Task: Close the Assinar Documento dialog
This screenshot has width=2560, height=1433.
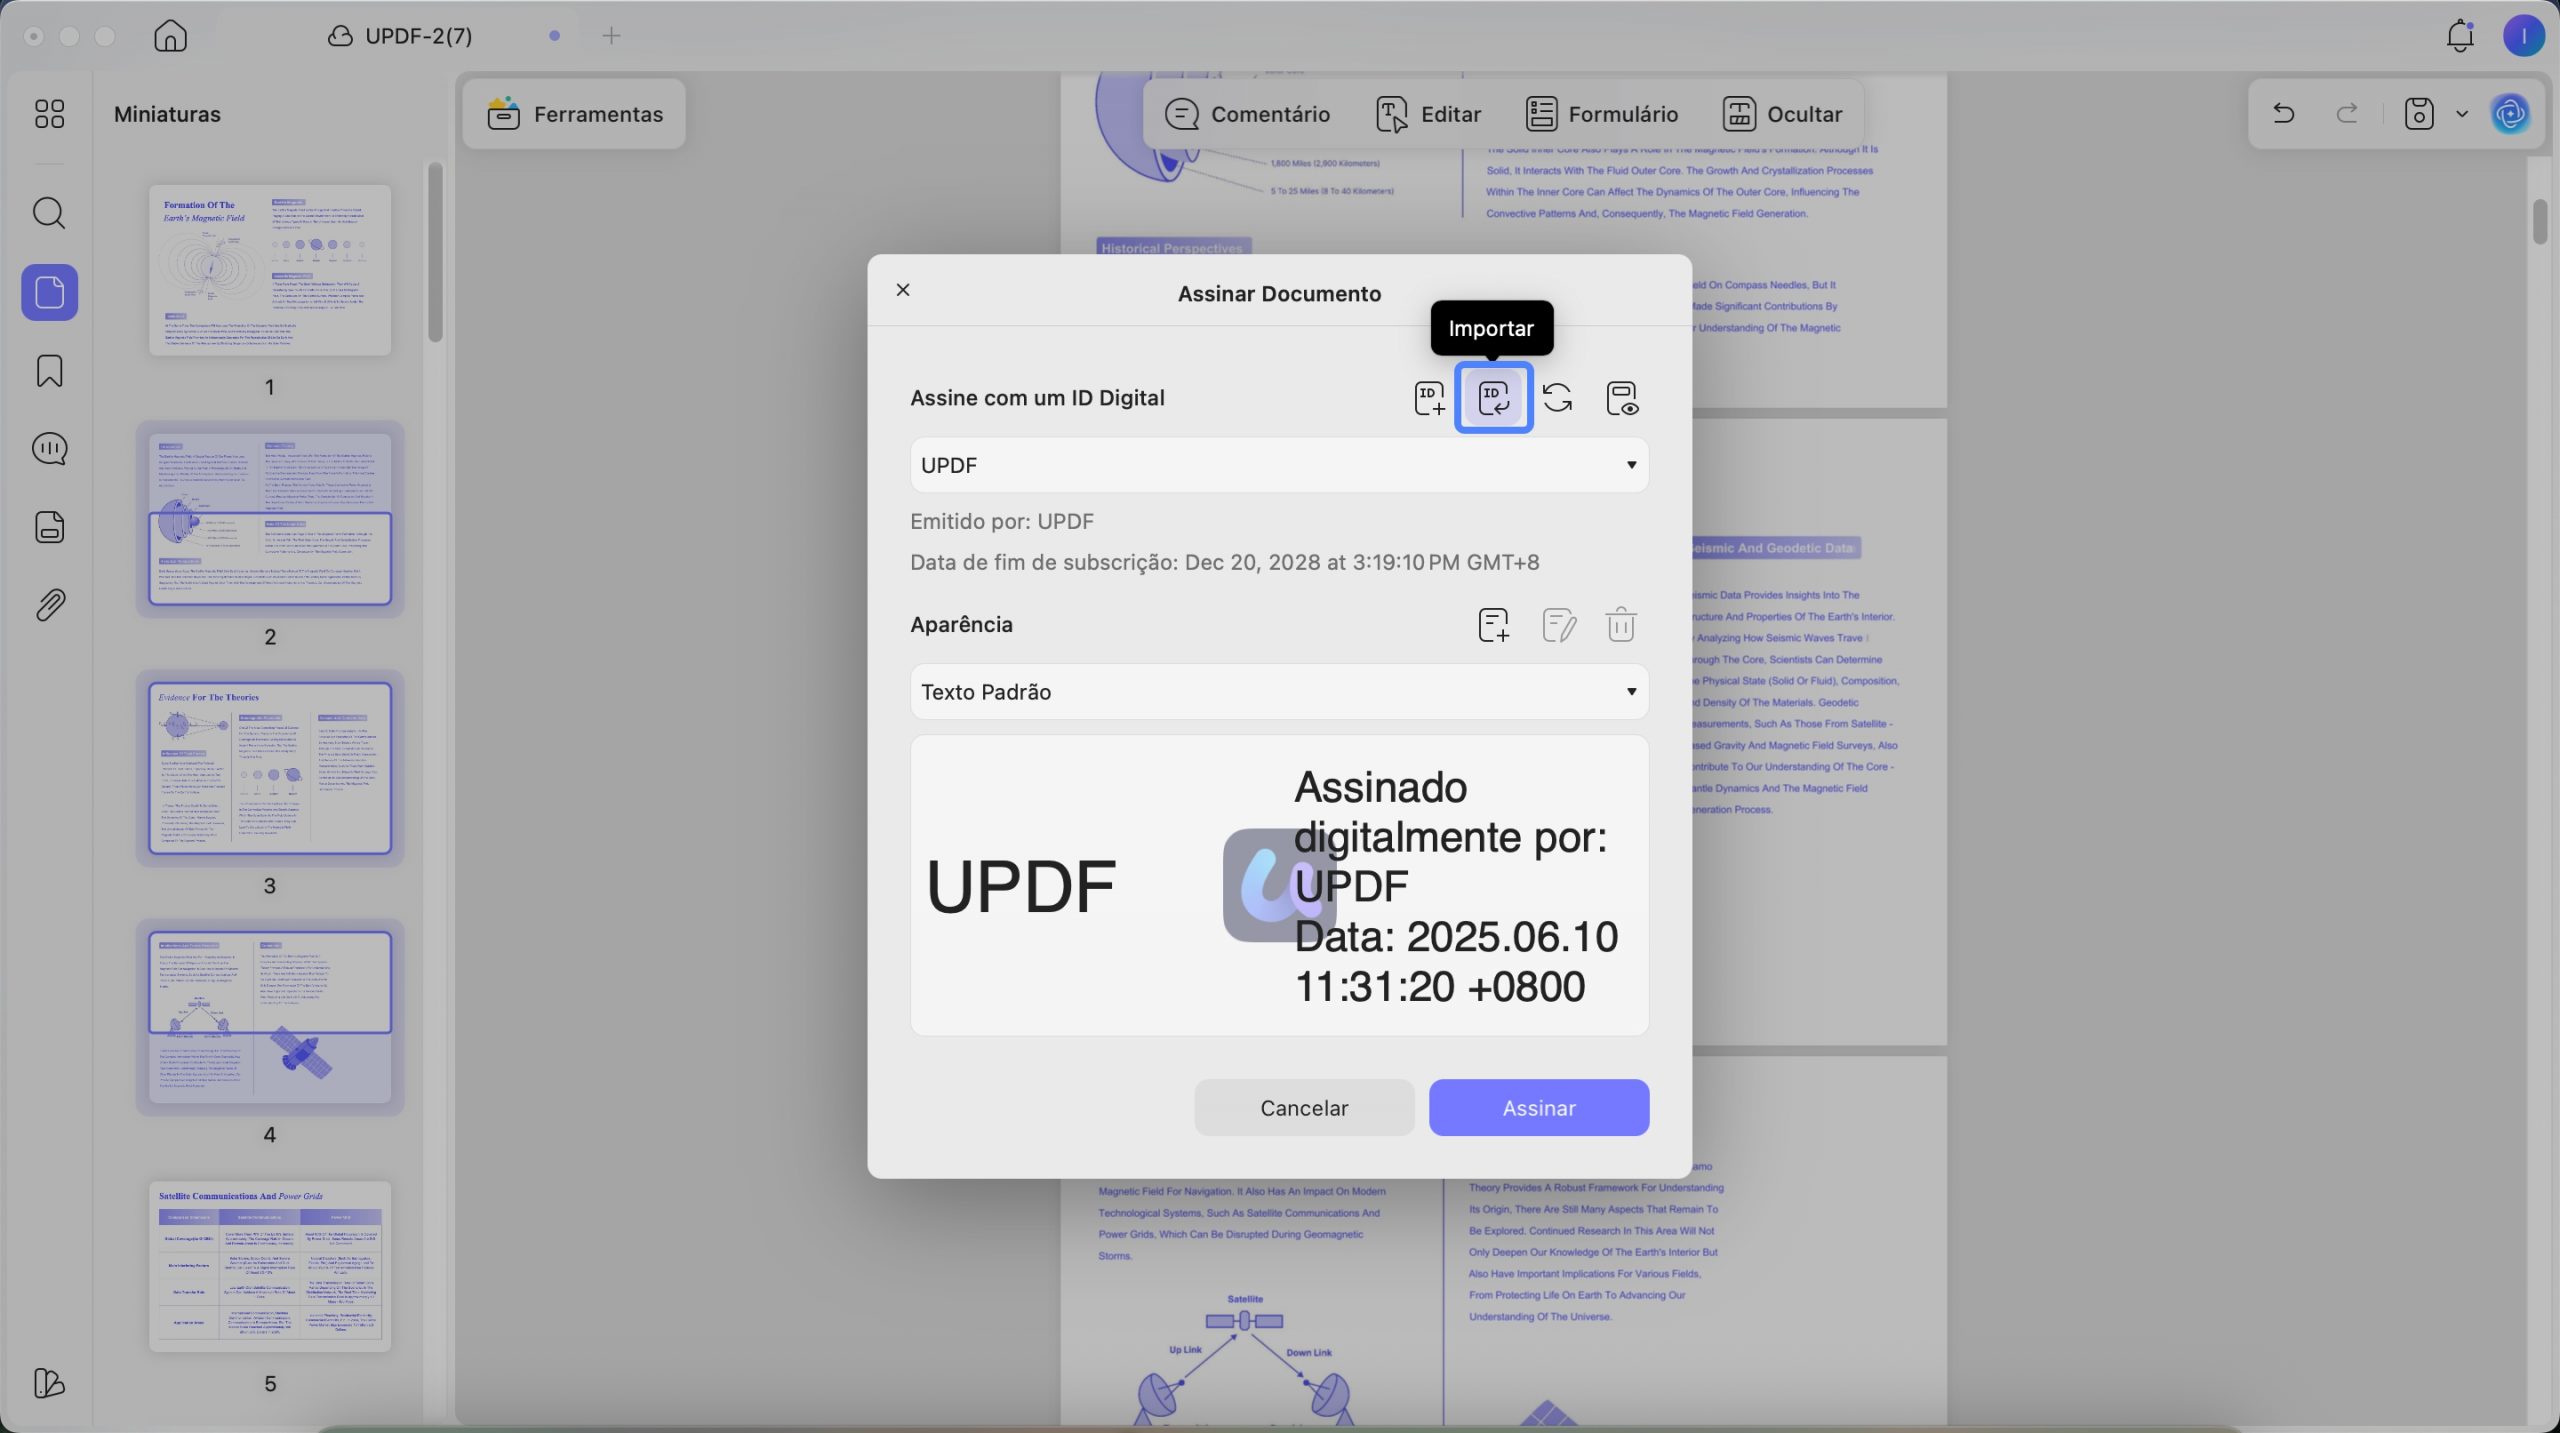Action: click(903, 290)
